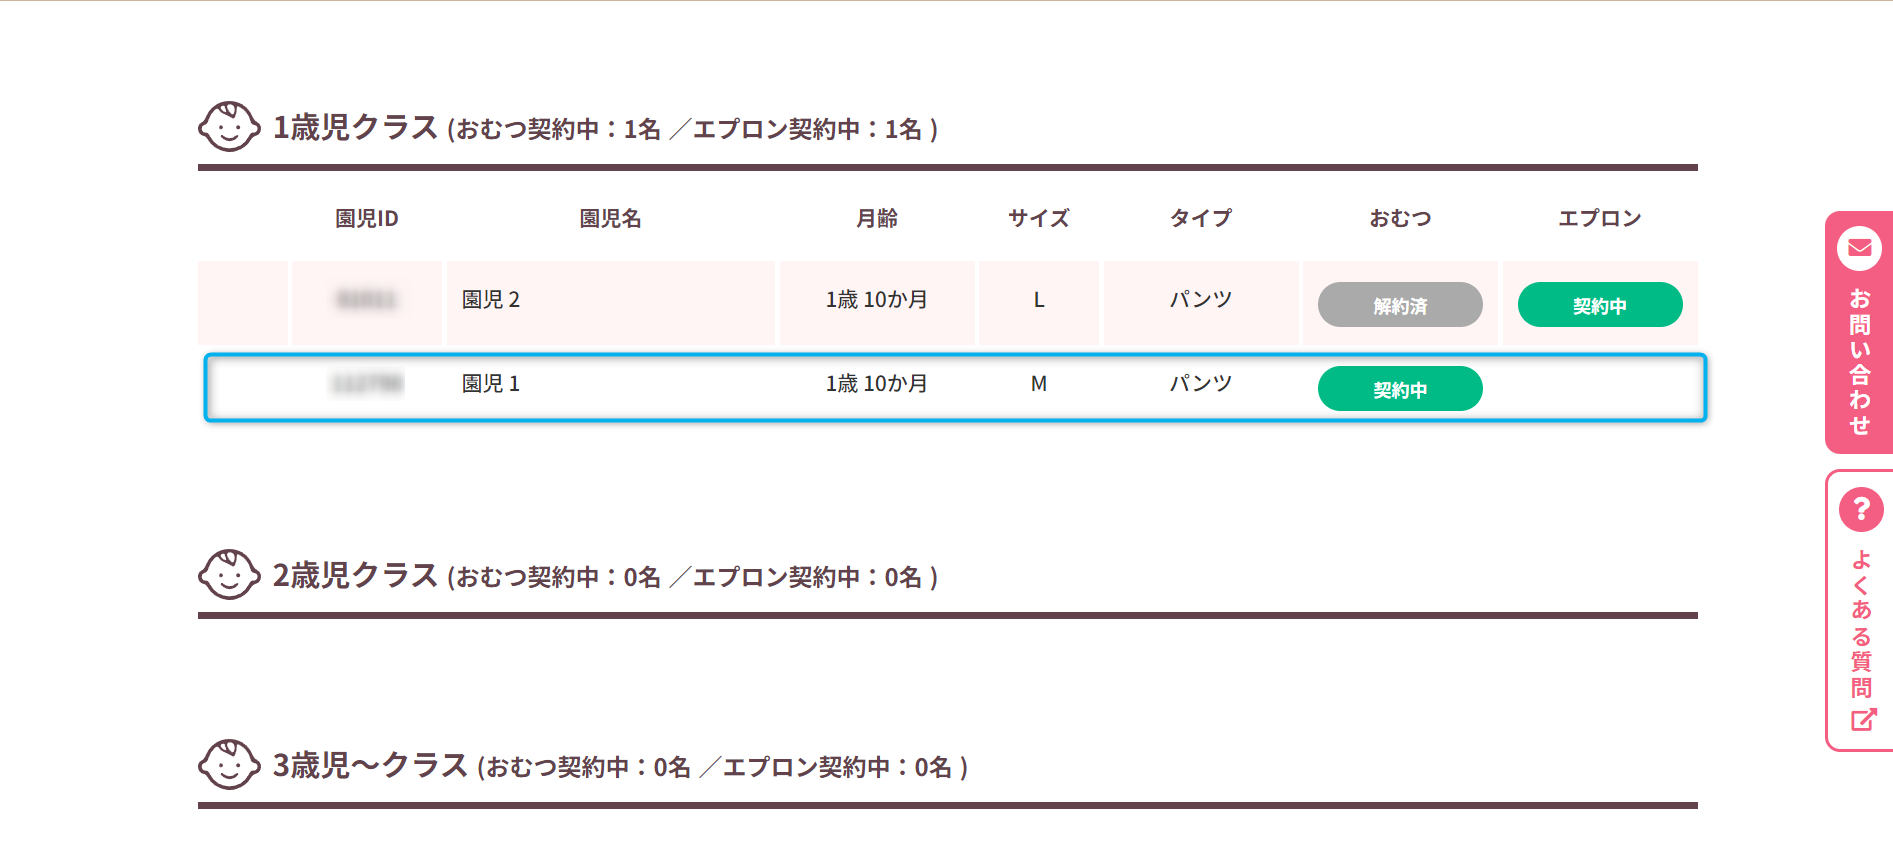Viewport: 1893px width, 843px height.
Task: Click the question mark icon in the side panel
Action: 1860,510
